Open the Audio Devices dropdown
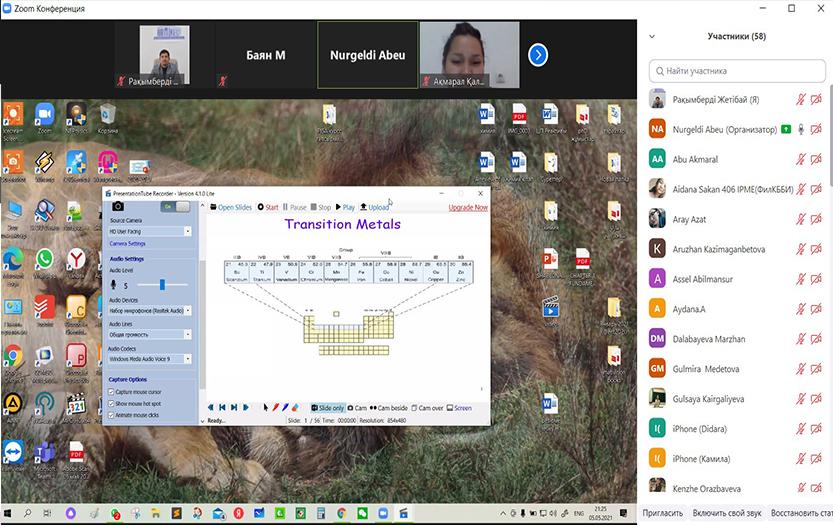 click(150, 310)
